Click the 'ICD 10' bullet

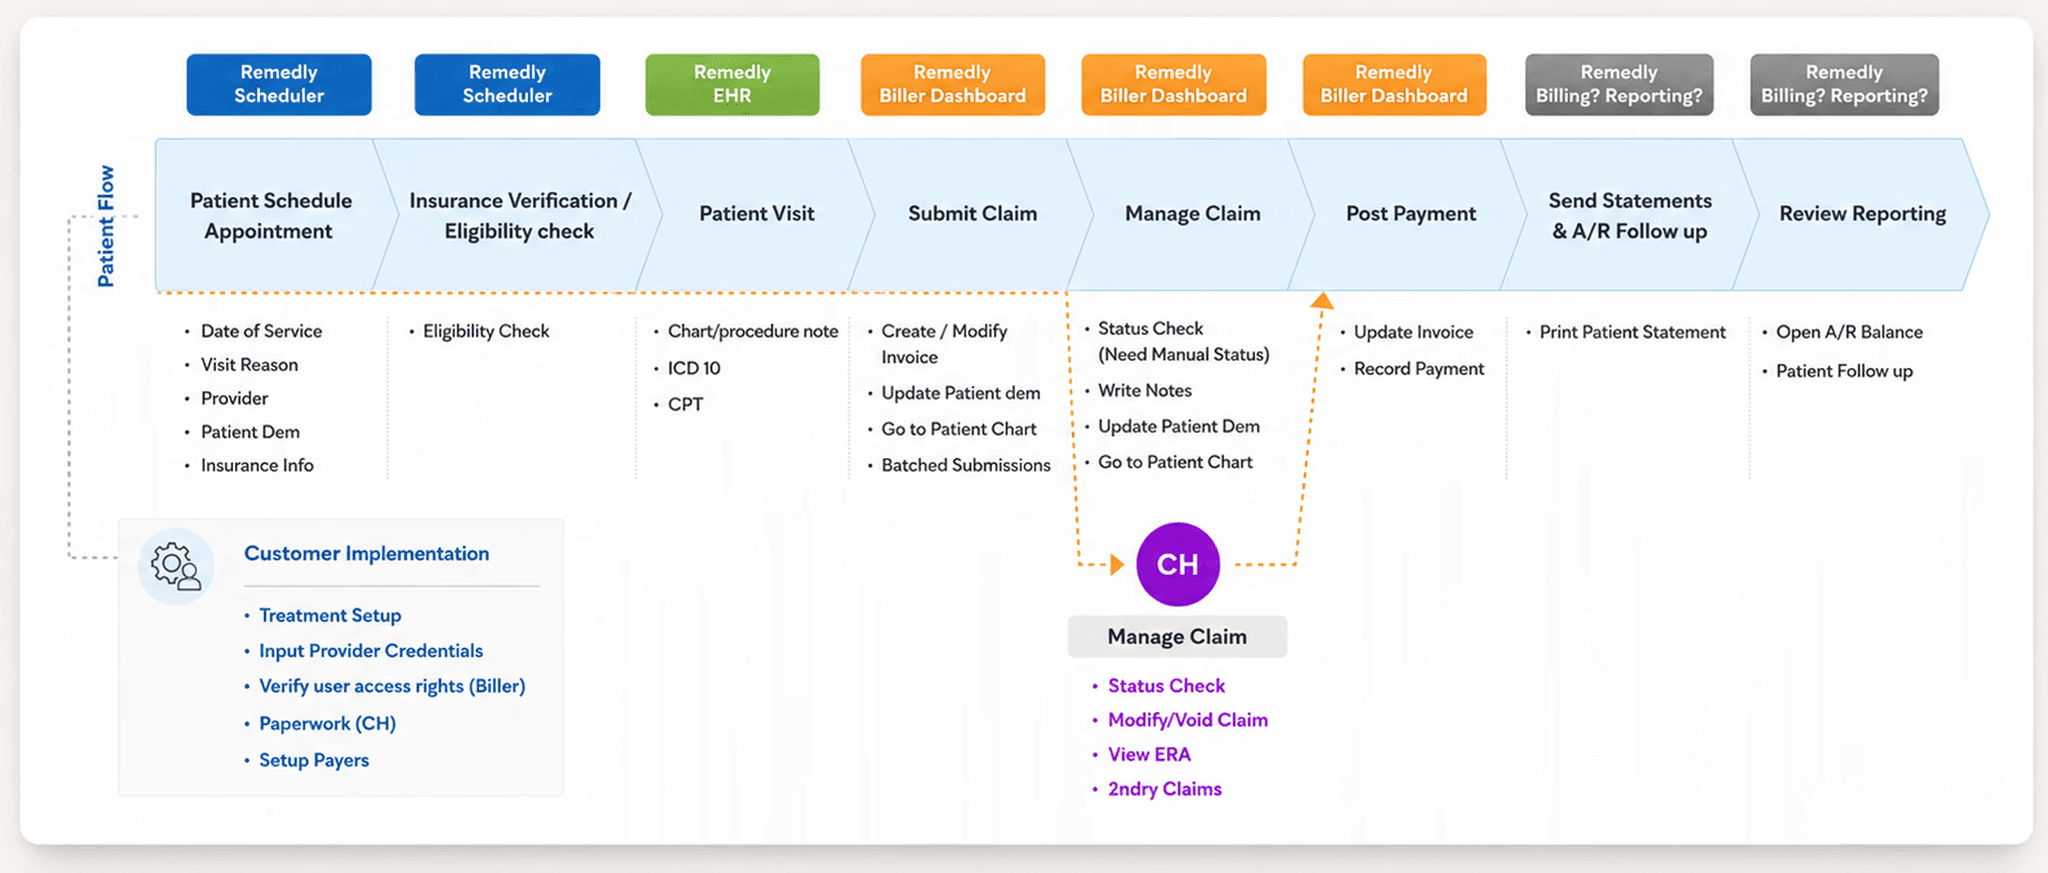694,368
